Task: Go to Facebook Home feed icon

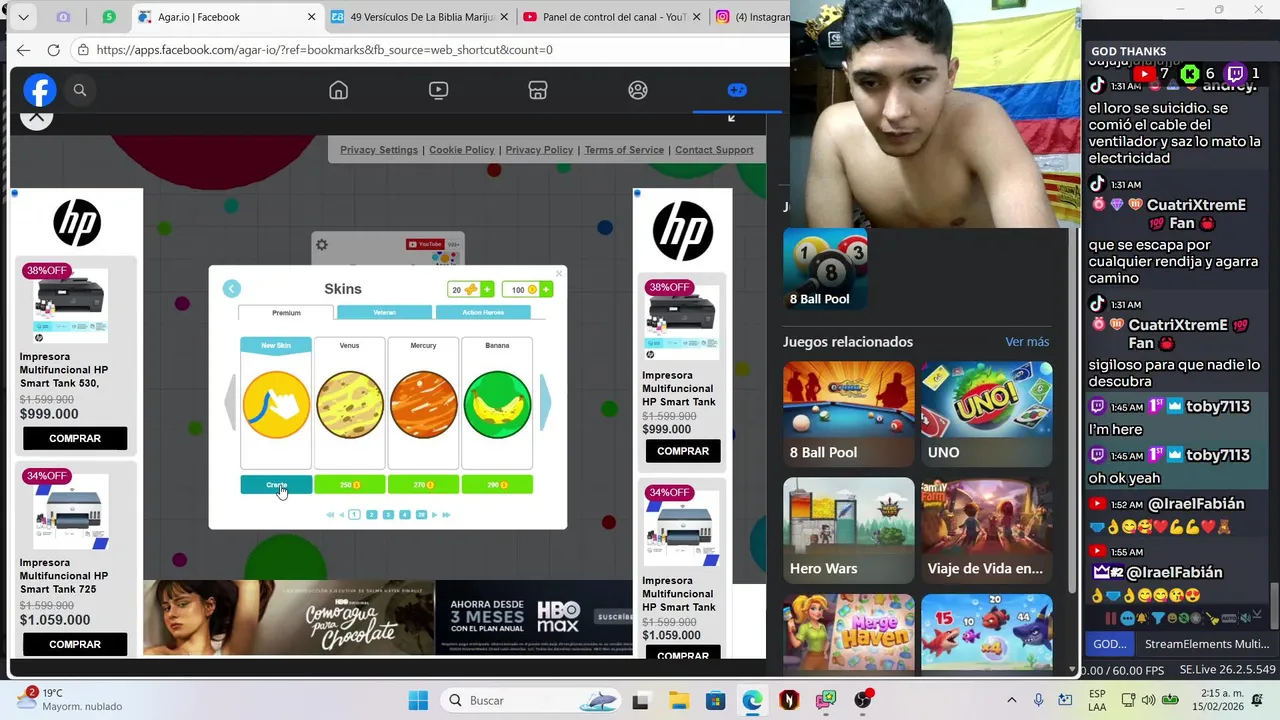Action: 339,90
